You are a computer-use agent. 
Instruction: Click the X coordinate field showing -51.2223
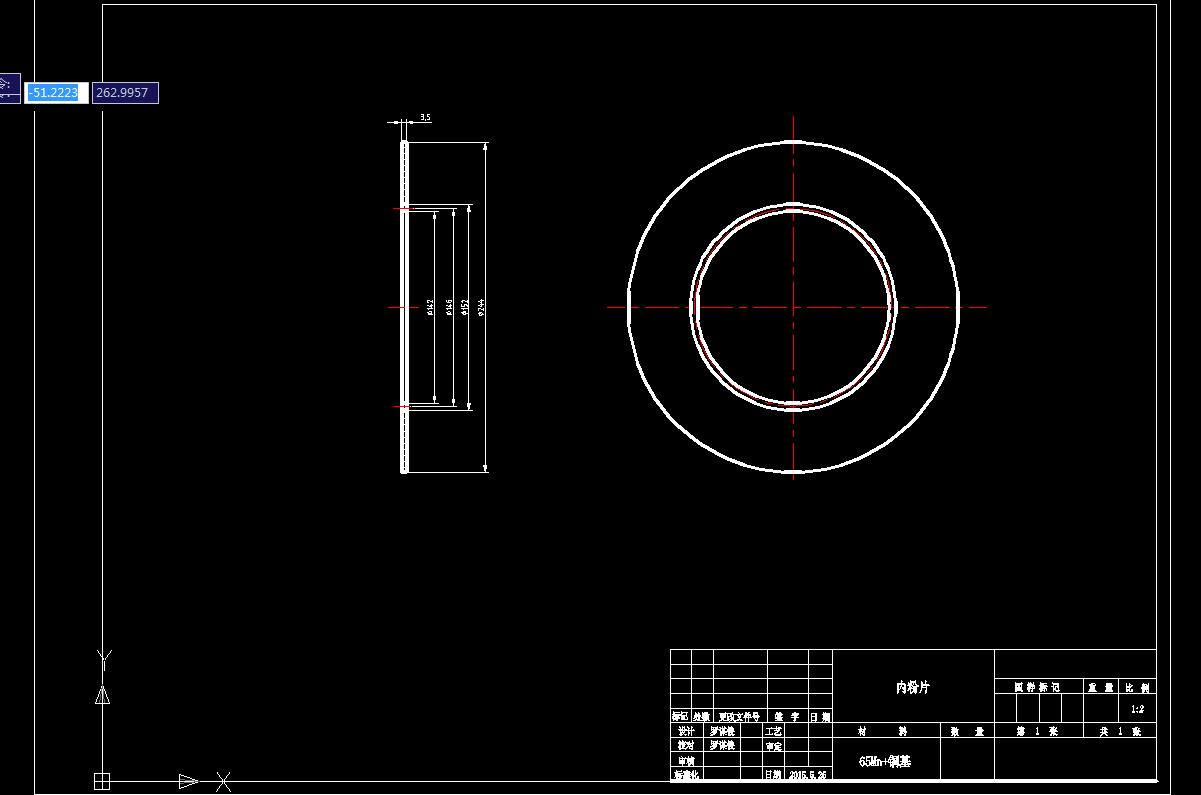pos(56,93)
